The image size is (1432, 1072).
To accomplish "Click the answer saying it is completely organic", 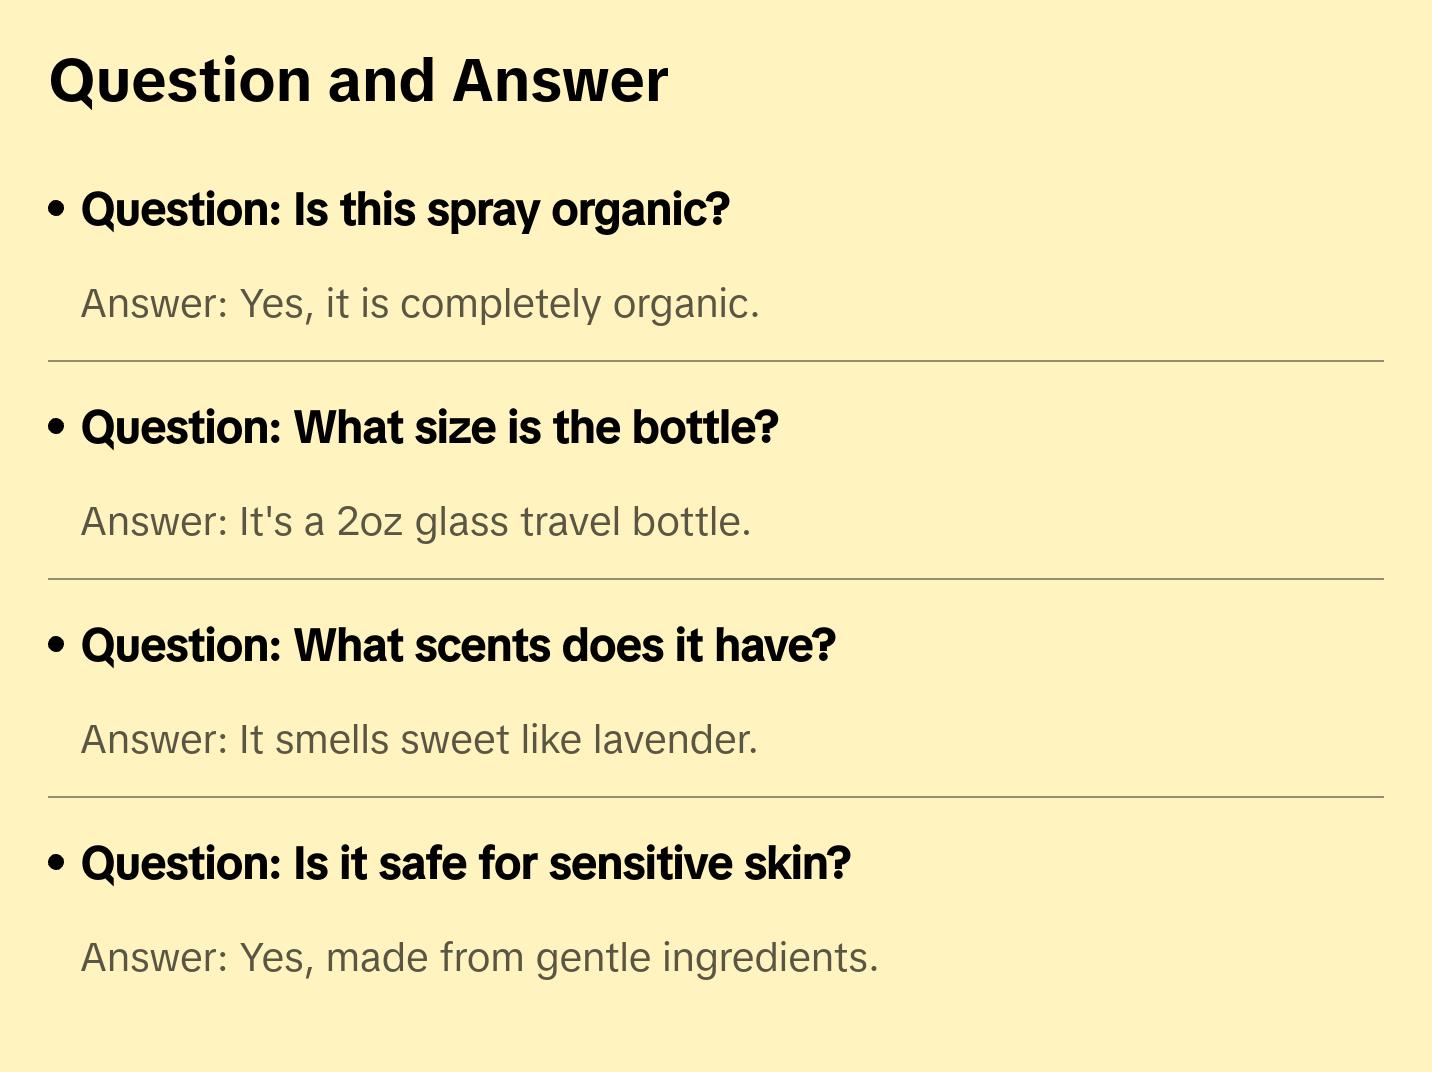I will click(420, 304).
